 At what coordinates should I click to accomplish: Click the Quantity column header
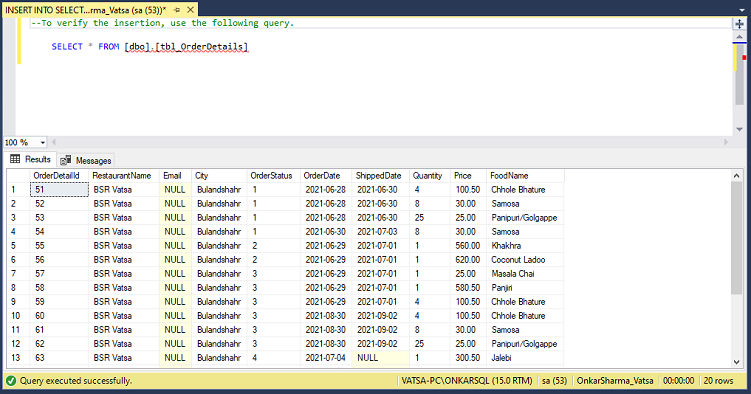[x=430, y=176]
